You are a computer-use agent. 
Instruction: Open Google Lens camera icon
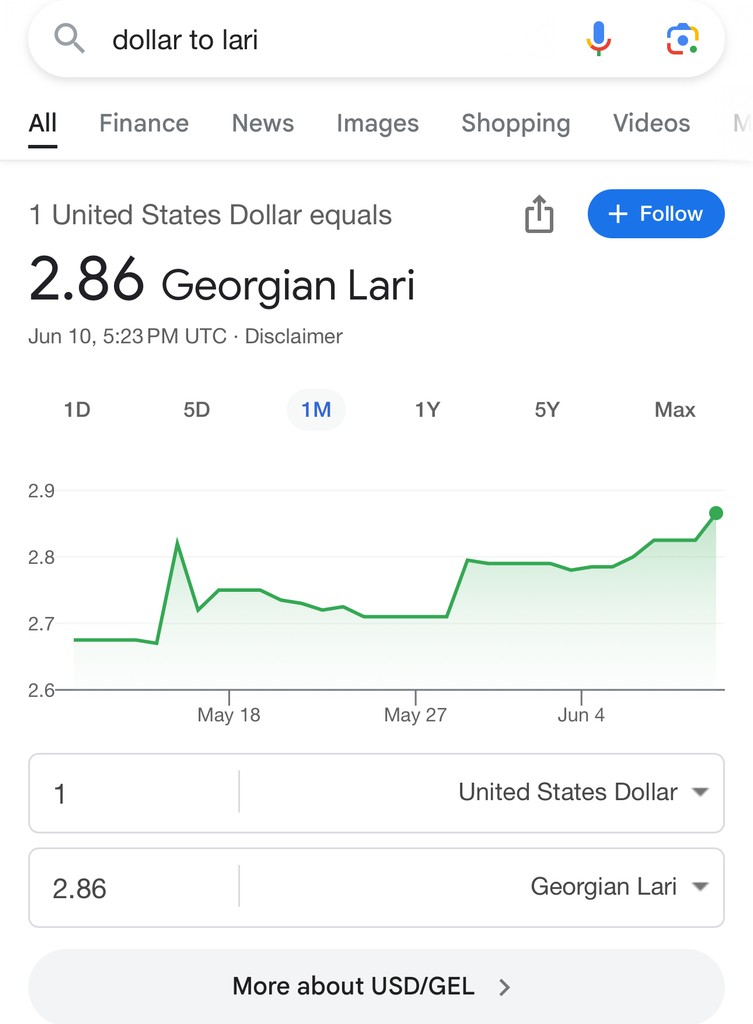tap(682, 39)
